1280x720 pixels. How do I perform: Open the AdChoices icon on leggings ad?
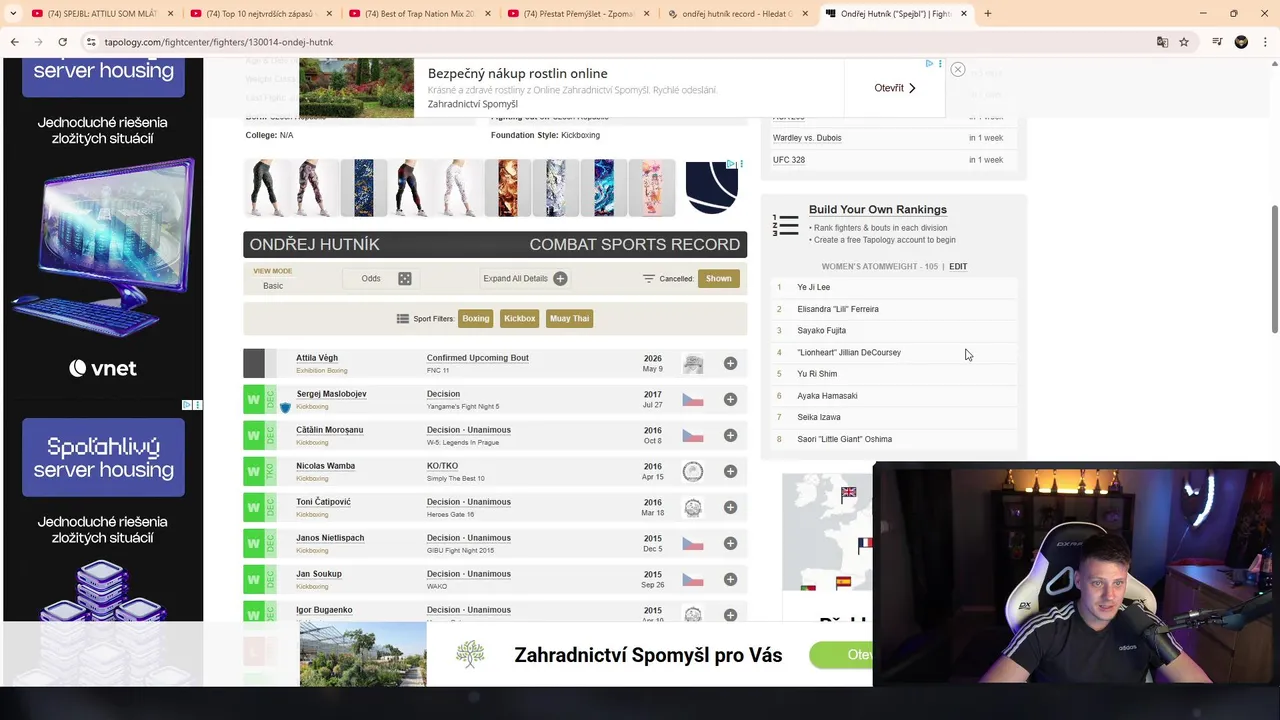(731, 164)
